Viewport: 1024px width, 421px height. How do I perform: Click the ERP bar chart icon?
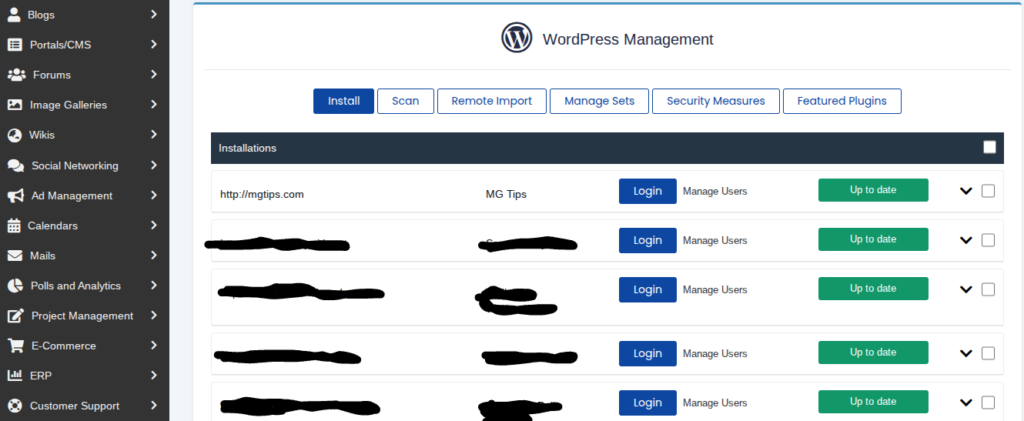[14, 376]
